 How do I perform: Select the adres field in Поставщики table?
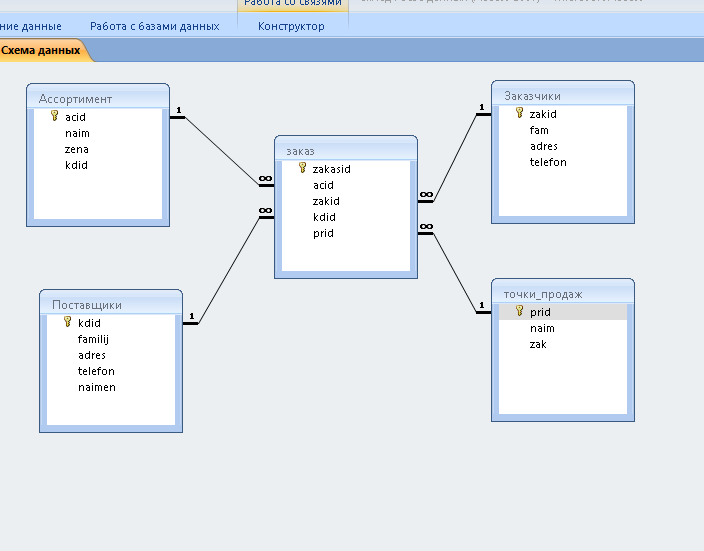point(111,355)
